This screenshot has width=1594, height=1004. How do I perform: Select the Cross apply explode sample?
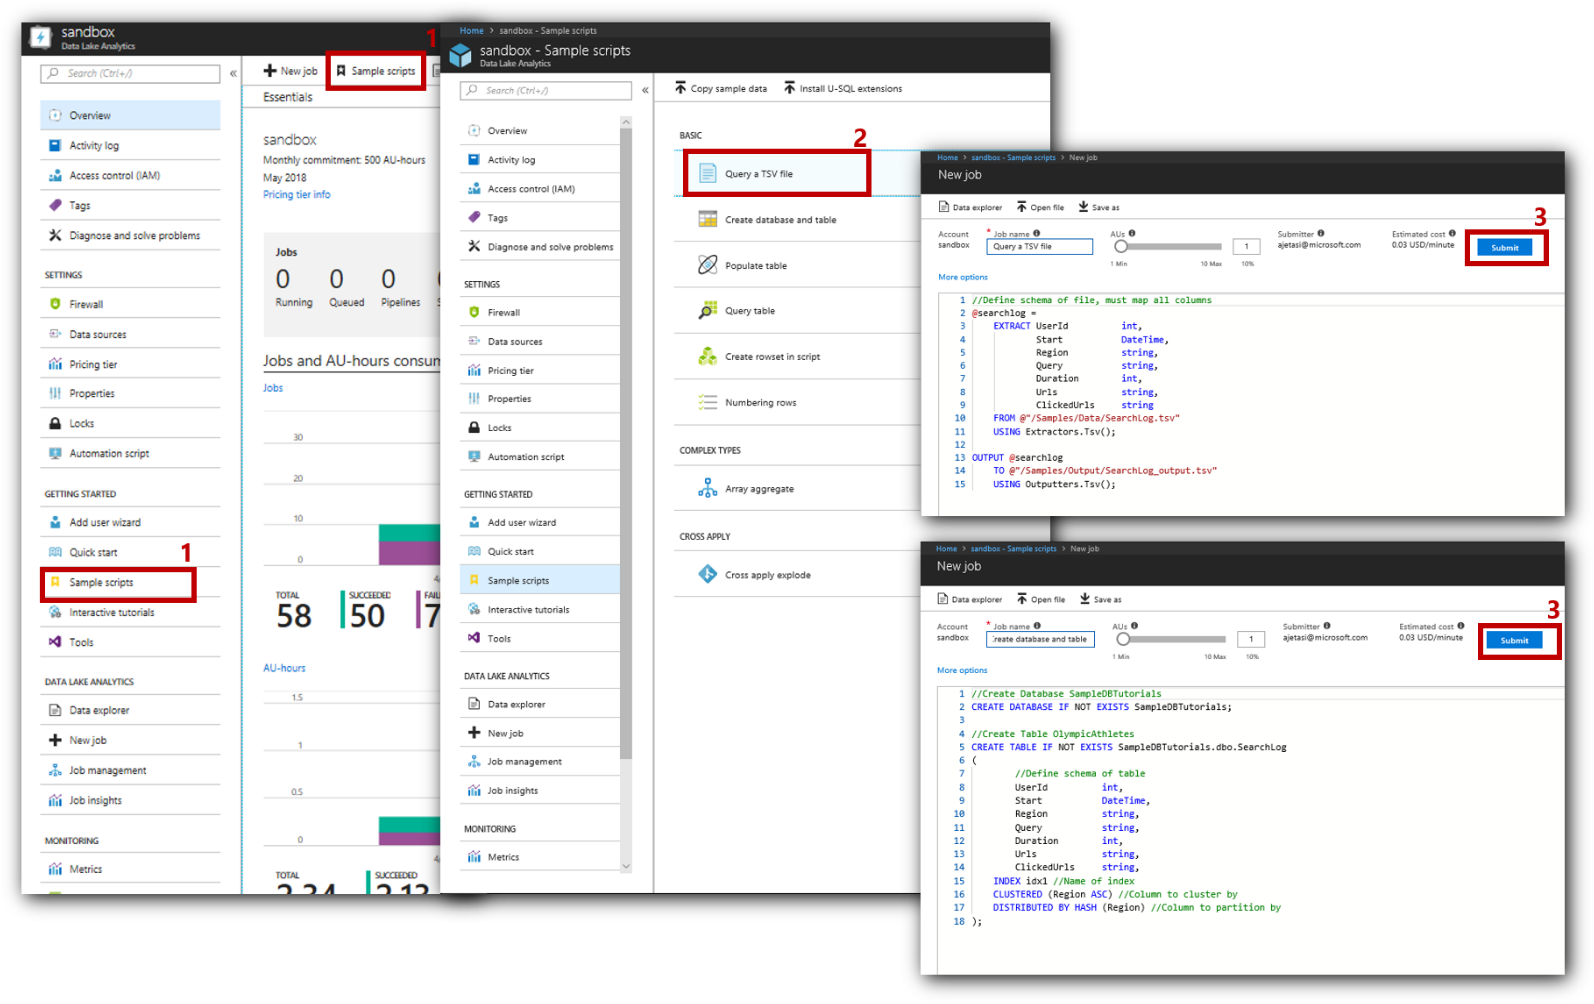point(797,575)
